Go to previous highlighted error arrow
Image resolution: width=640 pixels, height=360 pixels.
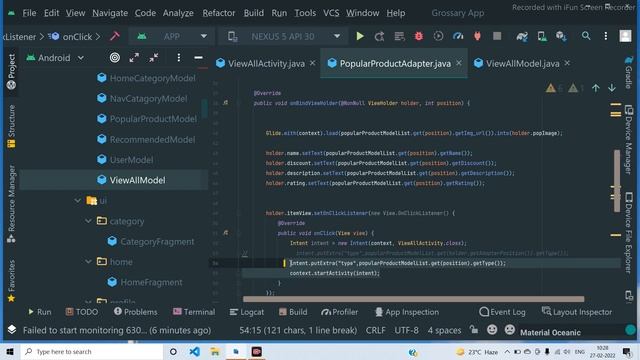(x=596, y=88)
